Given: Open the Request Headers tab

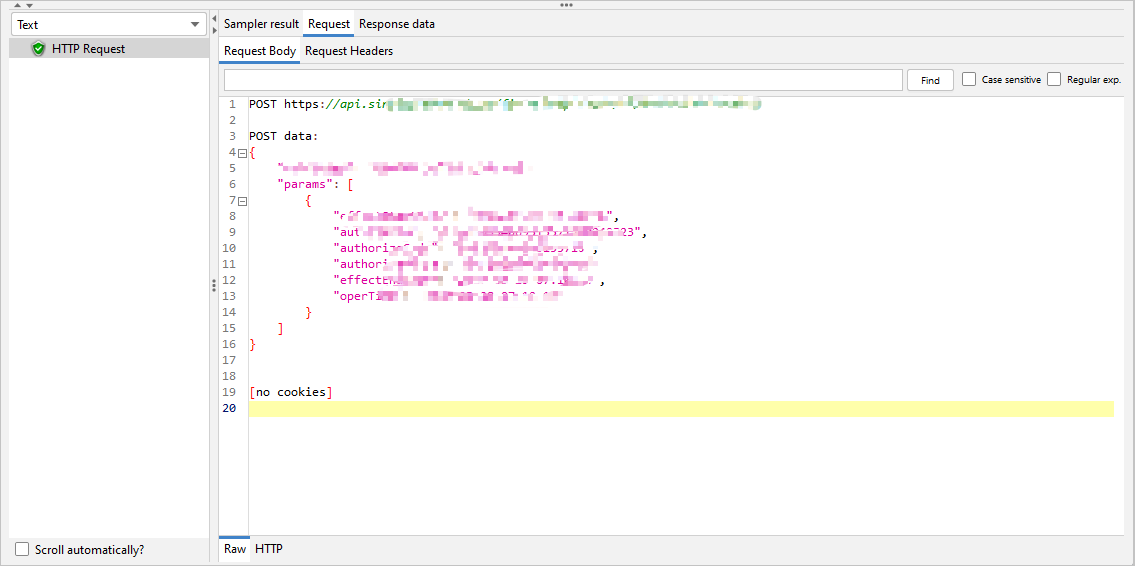Looking at the screenshot, I should point(349,51).
